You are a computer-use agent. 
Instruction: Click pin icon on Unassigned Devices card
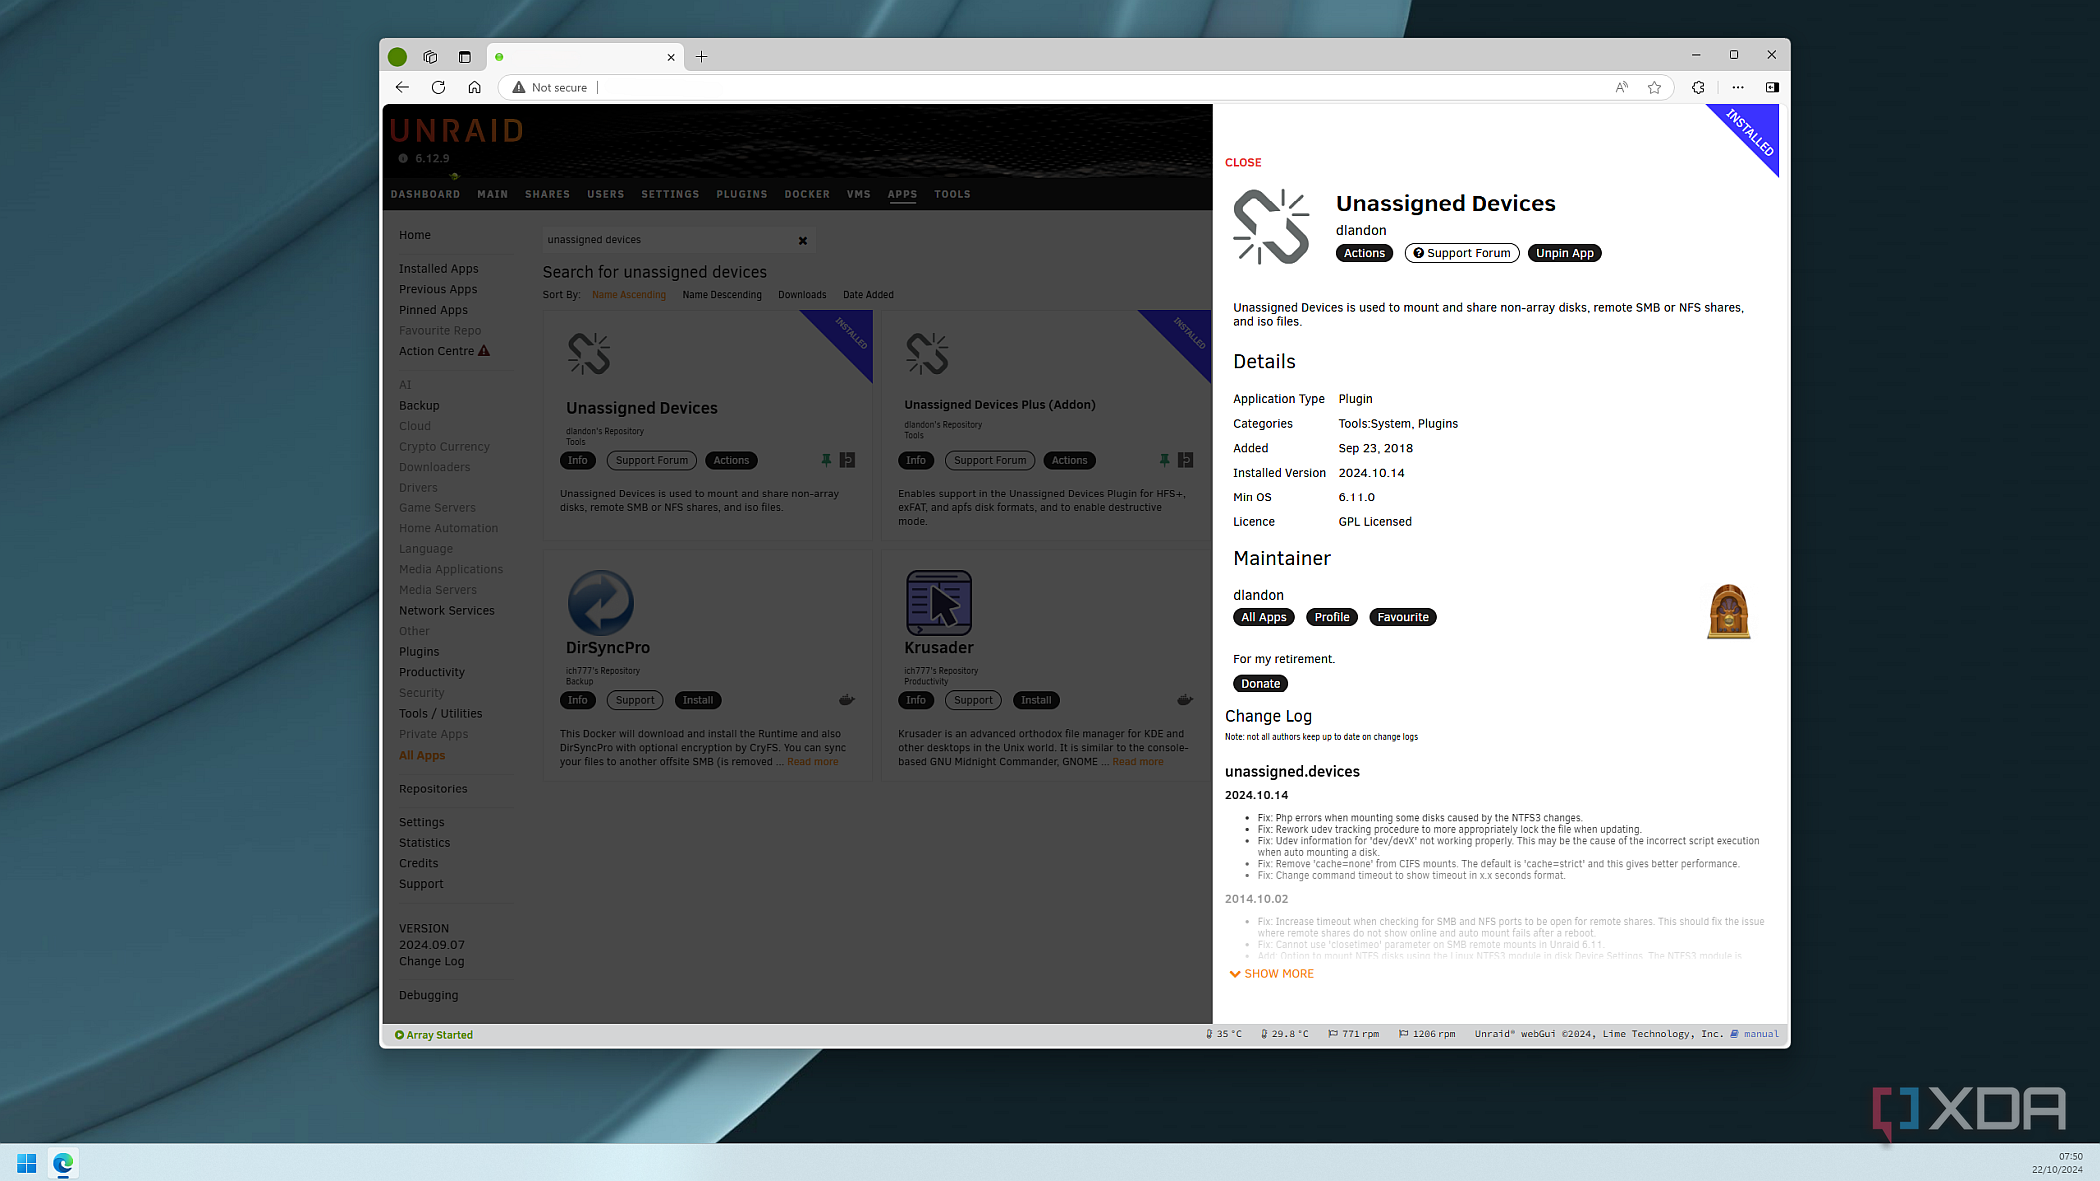[x=826, y=460]
